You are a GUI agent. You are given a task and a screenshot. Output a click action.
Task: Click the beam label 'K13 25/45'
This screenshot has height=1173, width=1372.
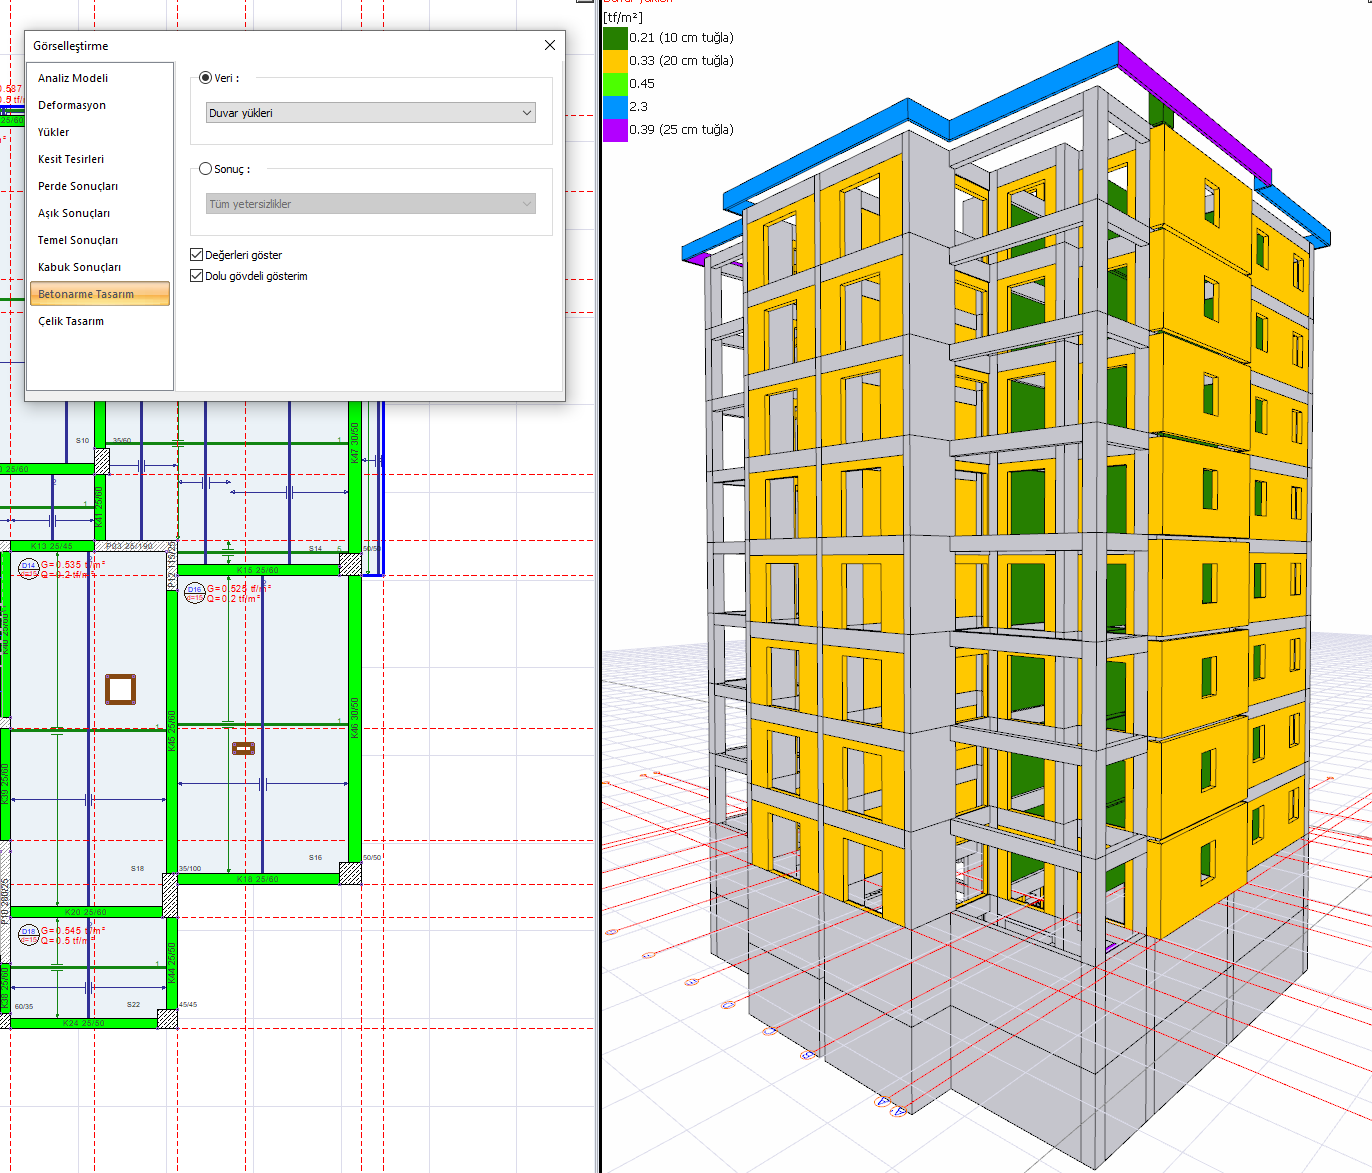(x=52, y=546)
